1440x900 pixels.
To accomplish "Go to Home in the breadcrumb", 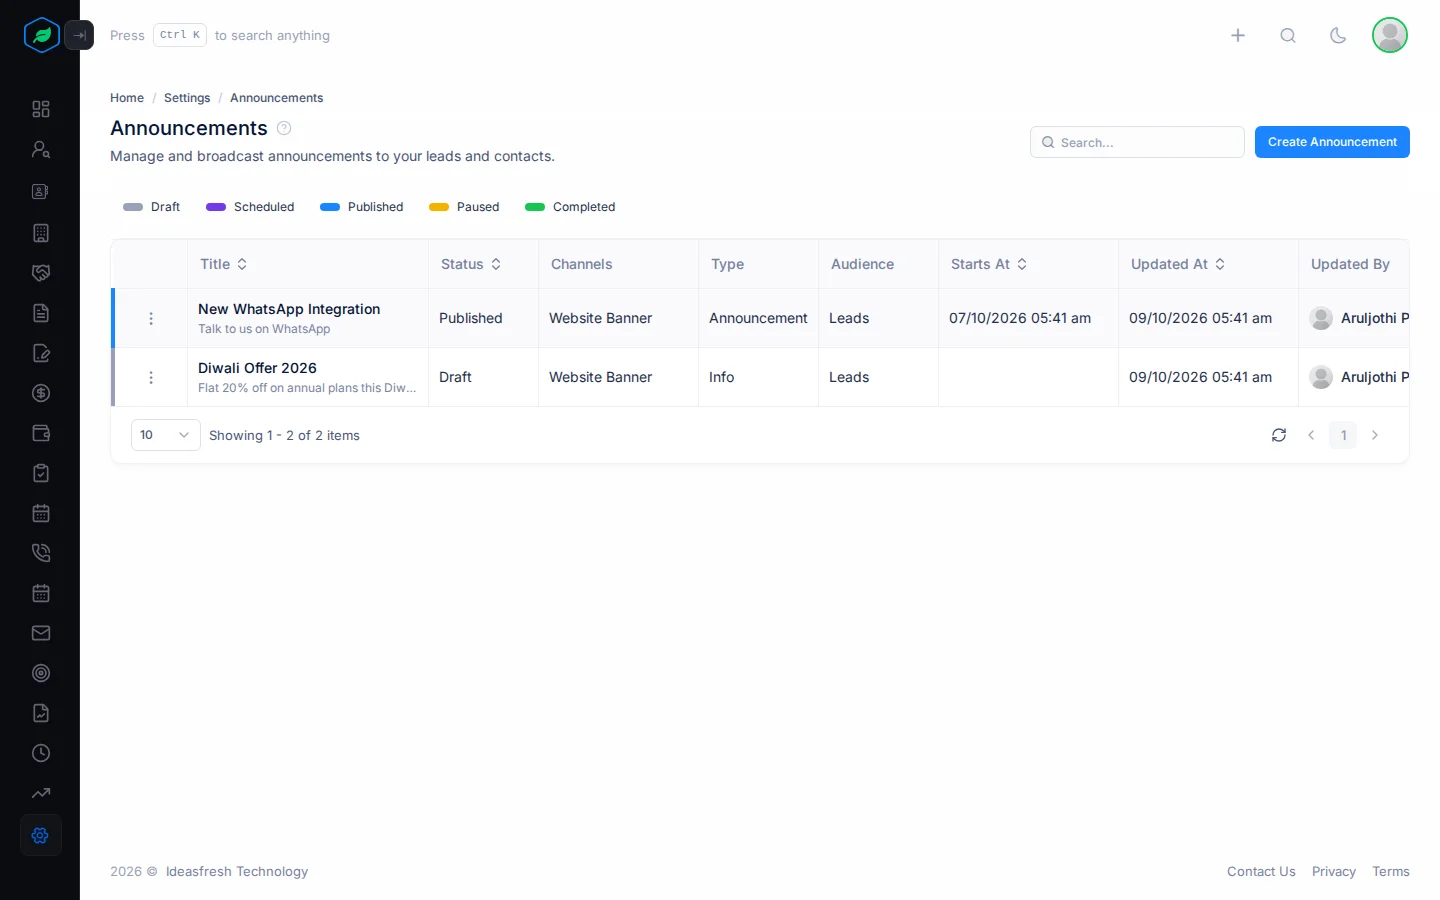I will 127,98.
